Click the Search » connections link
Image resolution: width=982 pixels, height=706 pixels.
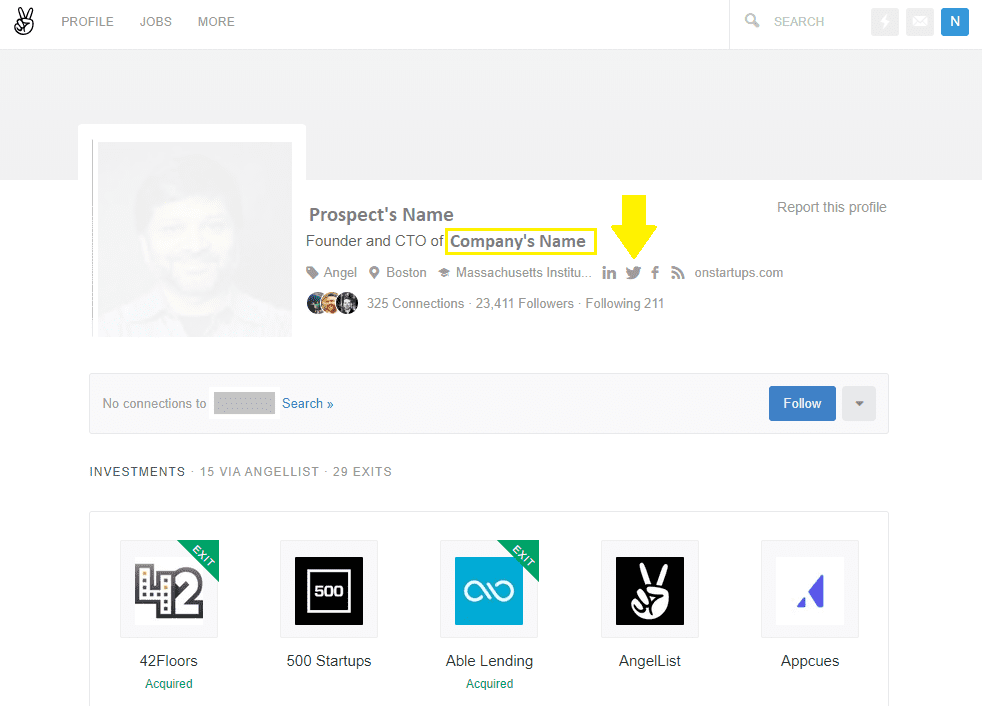[307, 404]
